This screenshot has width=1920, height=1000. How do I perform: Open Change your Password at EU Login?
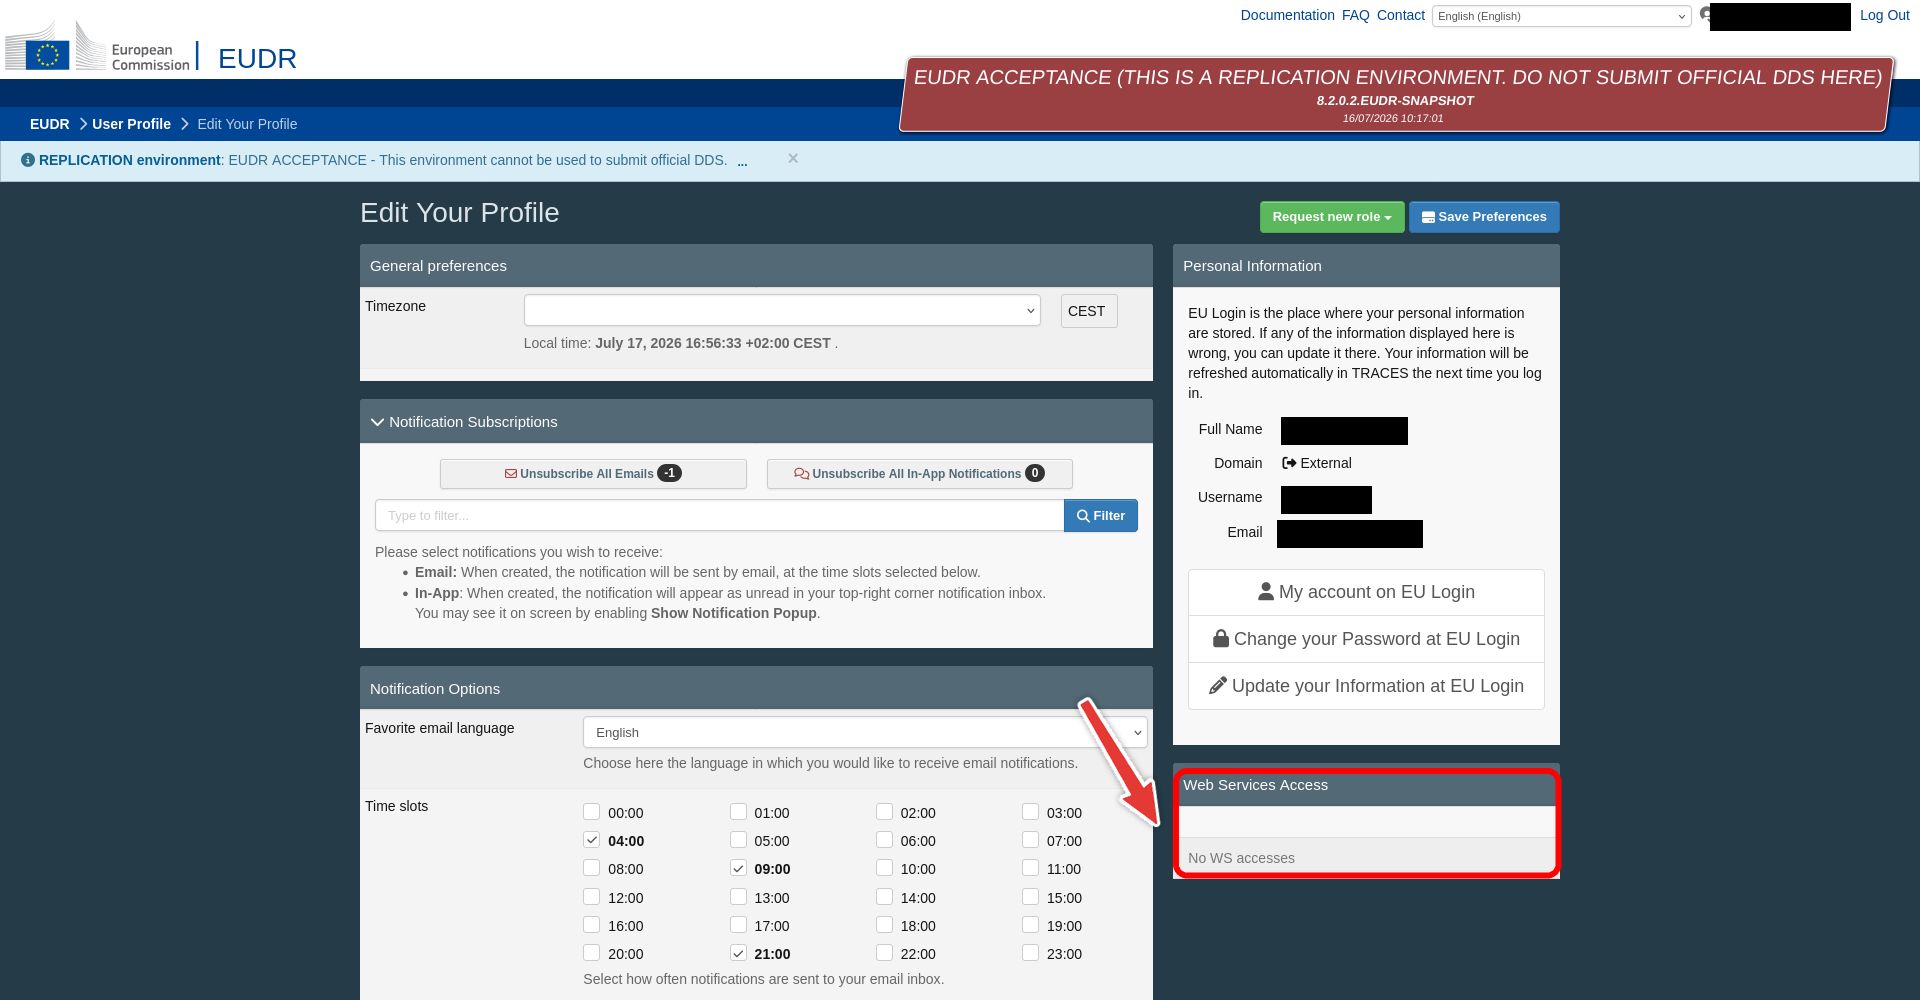pyautogui.click(x=1366, y=639)
